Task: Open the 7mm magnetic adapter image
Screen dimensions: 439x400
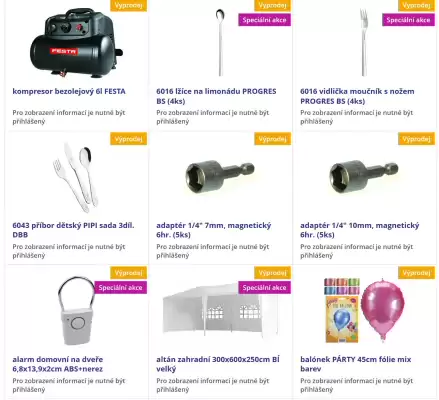Action: tap(220, 177)
